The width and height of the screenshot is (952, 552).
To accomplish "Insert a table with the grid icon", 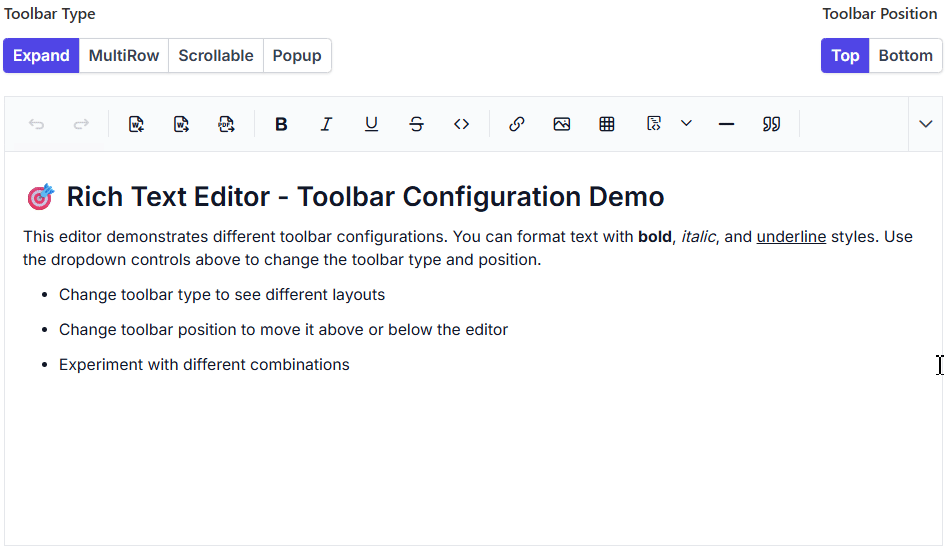I will pyautogui.click(x=607, y=124).
